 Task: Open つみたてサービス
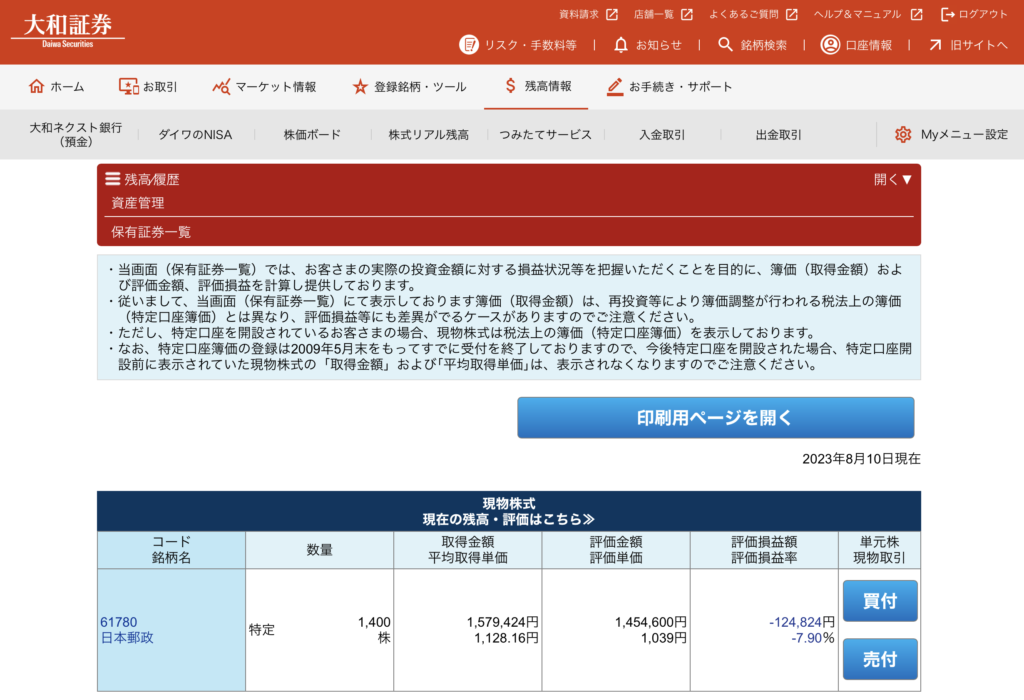[x=545, y=135]
